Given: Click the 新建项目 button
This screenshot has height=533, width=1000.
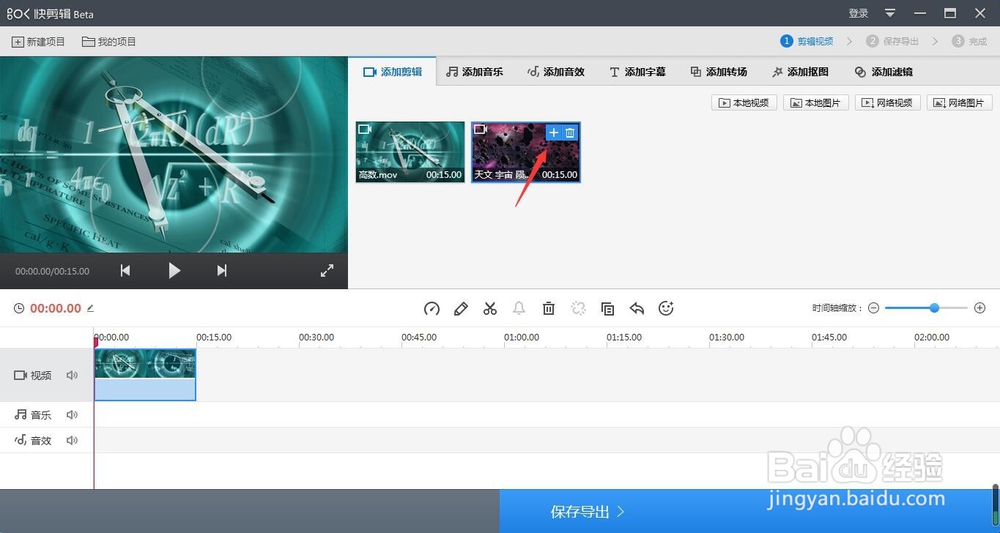Looking at the screenshot, I should 38,41.
